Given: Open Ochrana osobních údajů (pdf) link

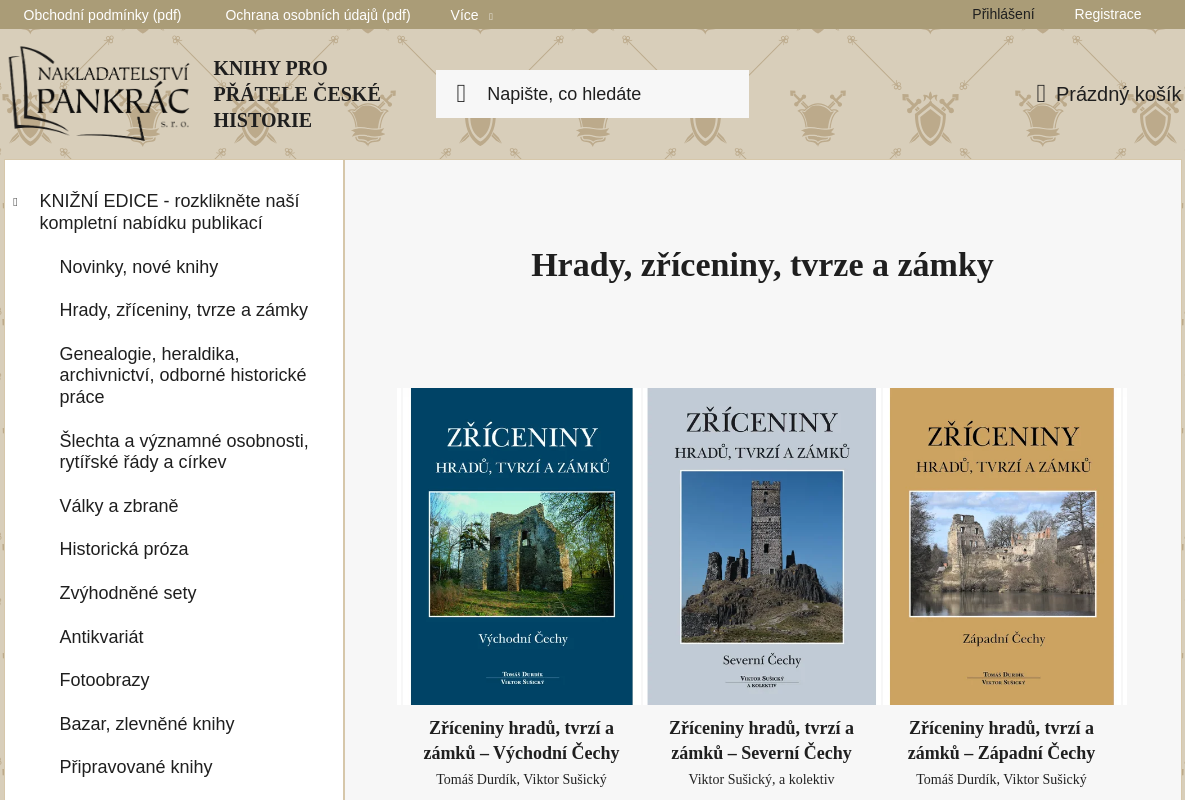Looking at the screenshot, I should click(318, 15).
